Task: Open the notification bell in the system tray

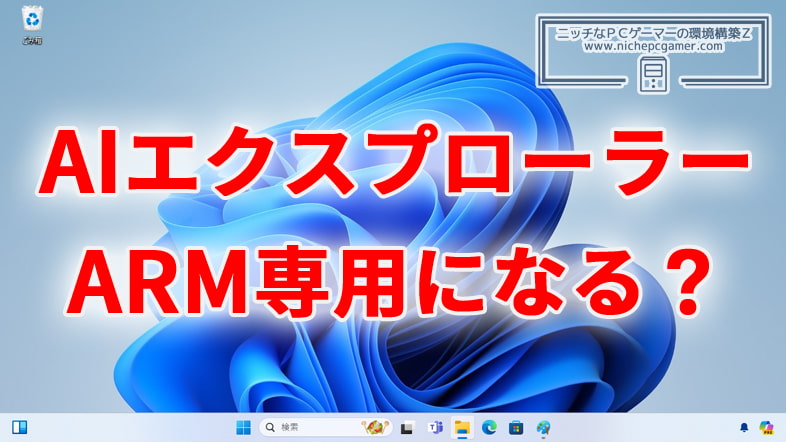Action: pos(744,427)
